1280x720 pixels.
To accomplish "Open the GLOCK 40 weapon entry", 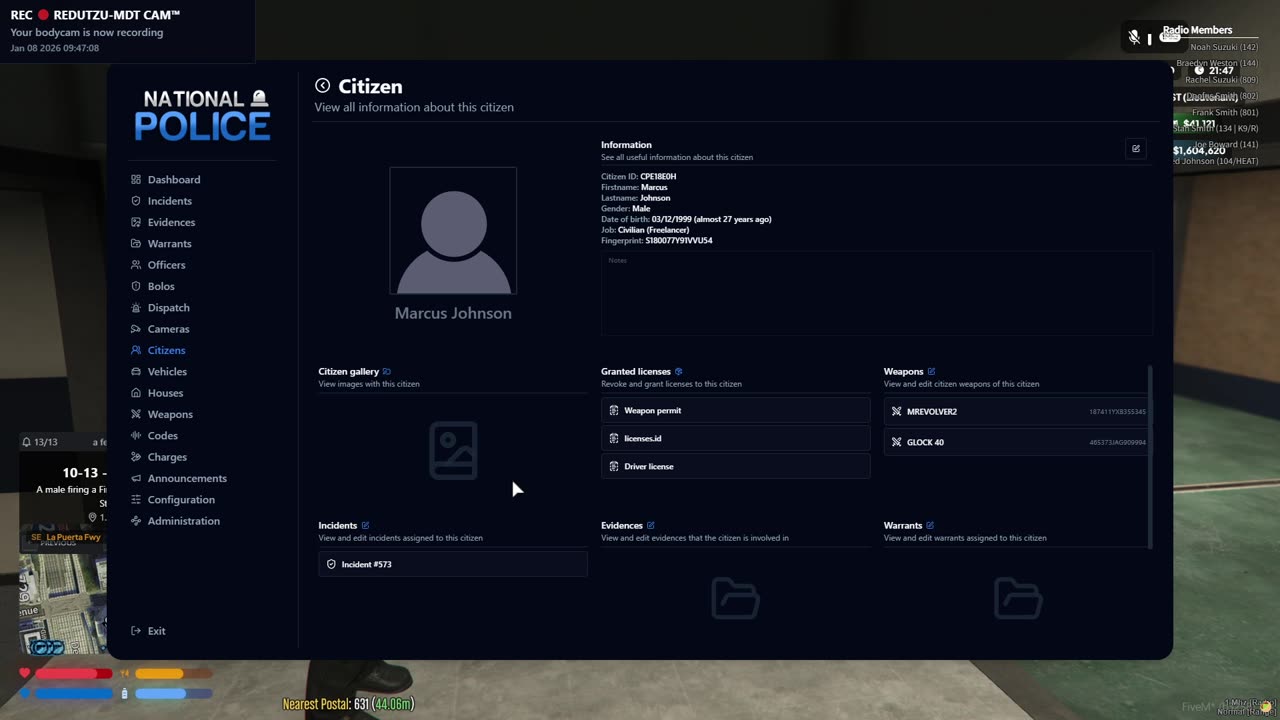I will pos(1018,442).
